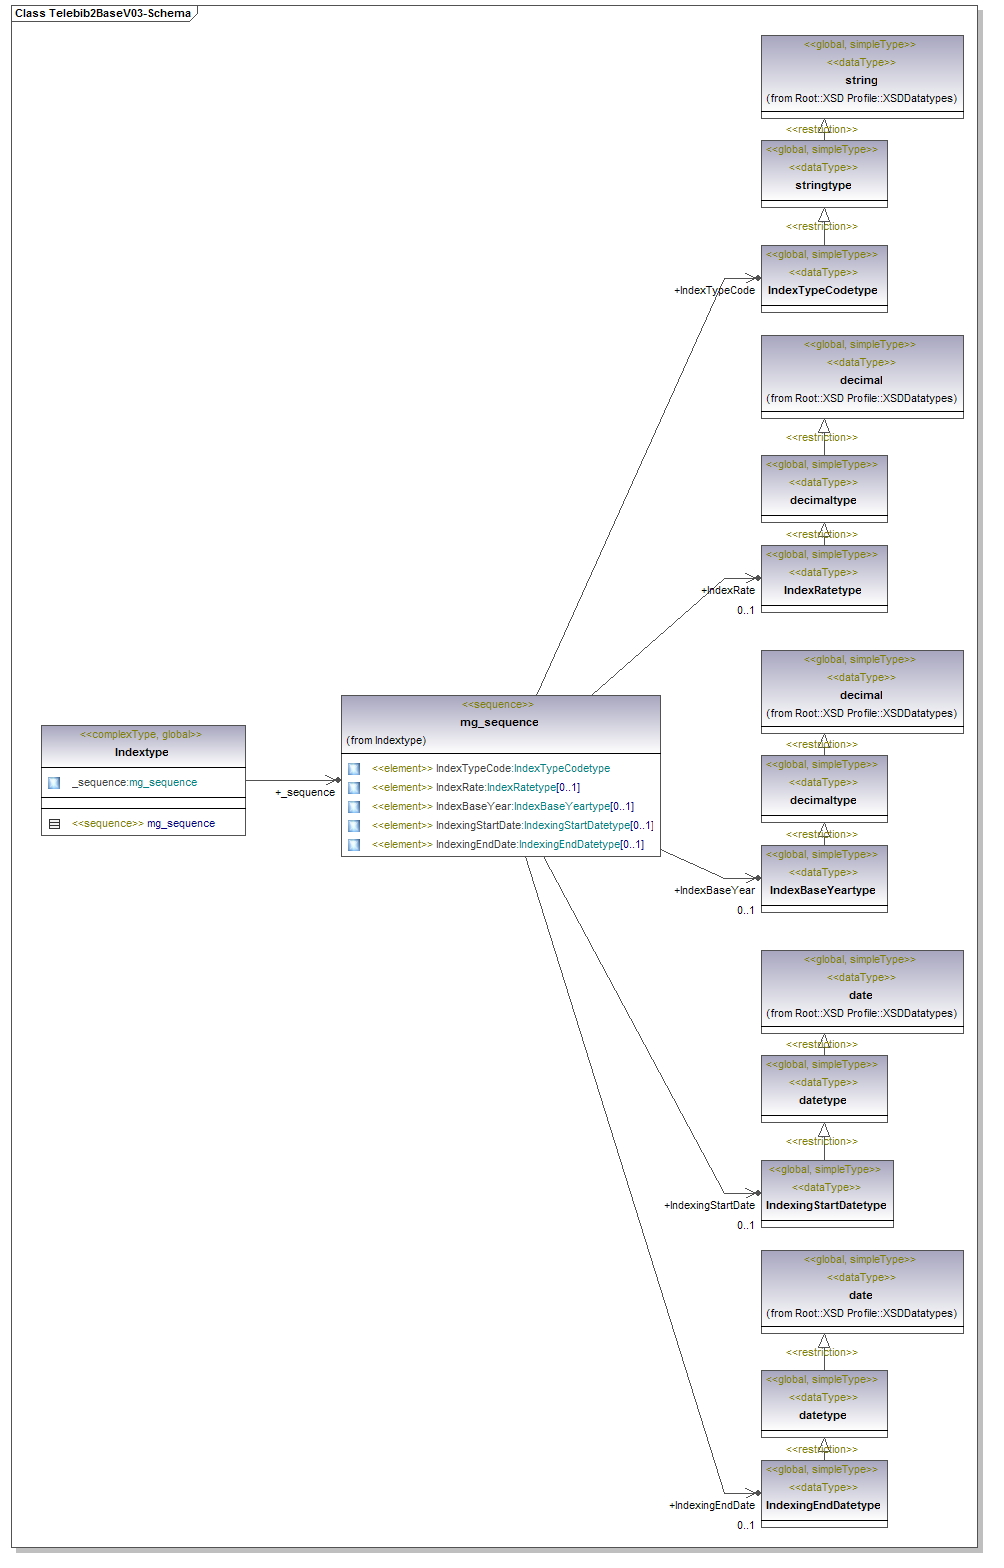Viewport: 1004px width, 1568px height.
Task: Click the element icon next to IndexTypeCode
Action: click(354, 769)
